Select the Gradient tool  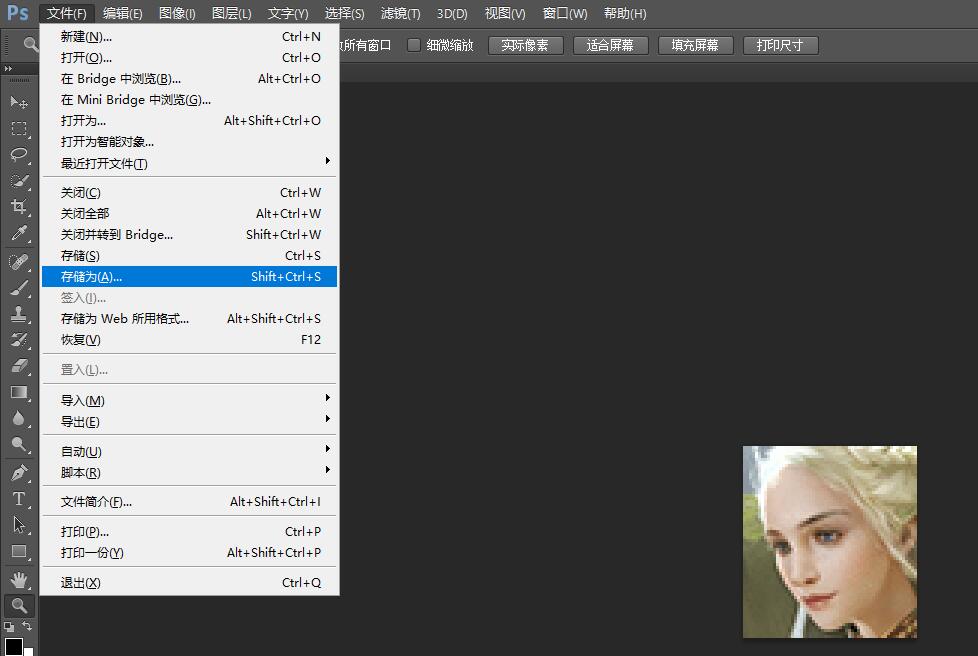[19, 392]
